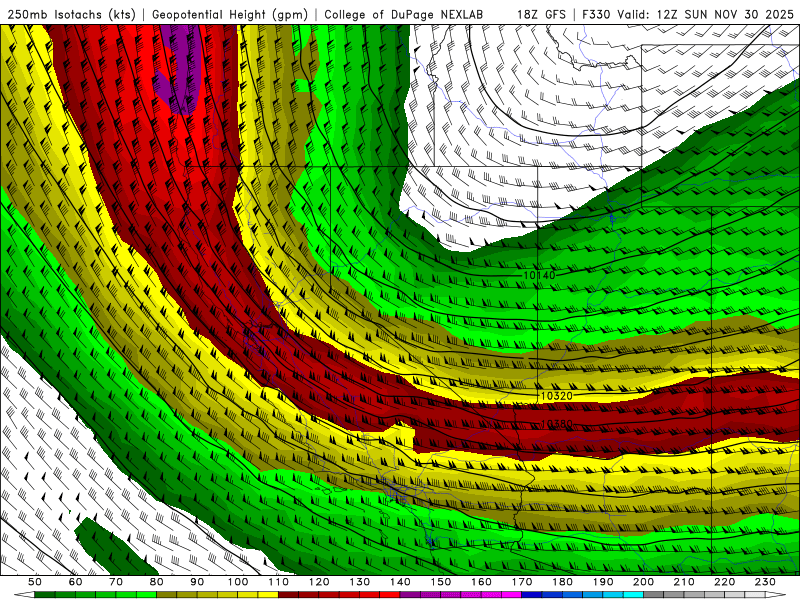Click the 180 value on the color scale
The image size is (800, 600).
(562, 582)
